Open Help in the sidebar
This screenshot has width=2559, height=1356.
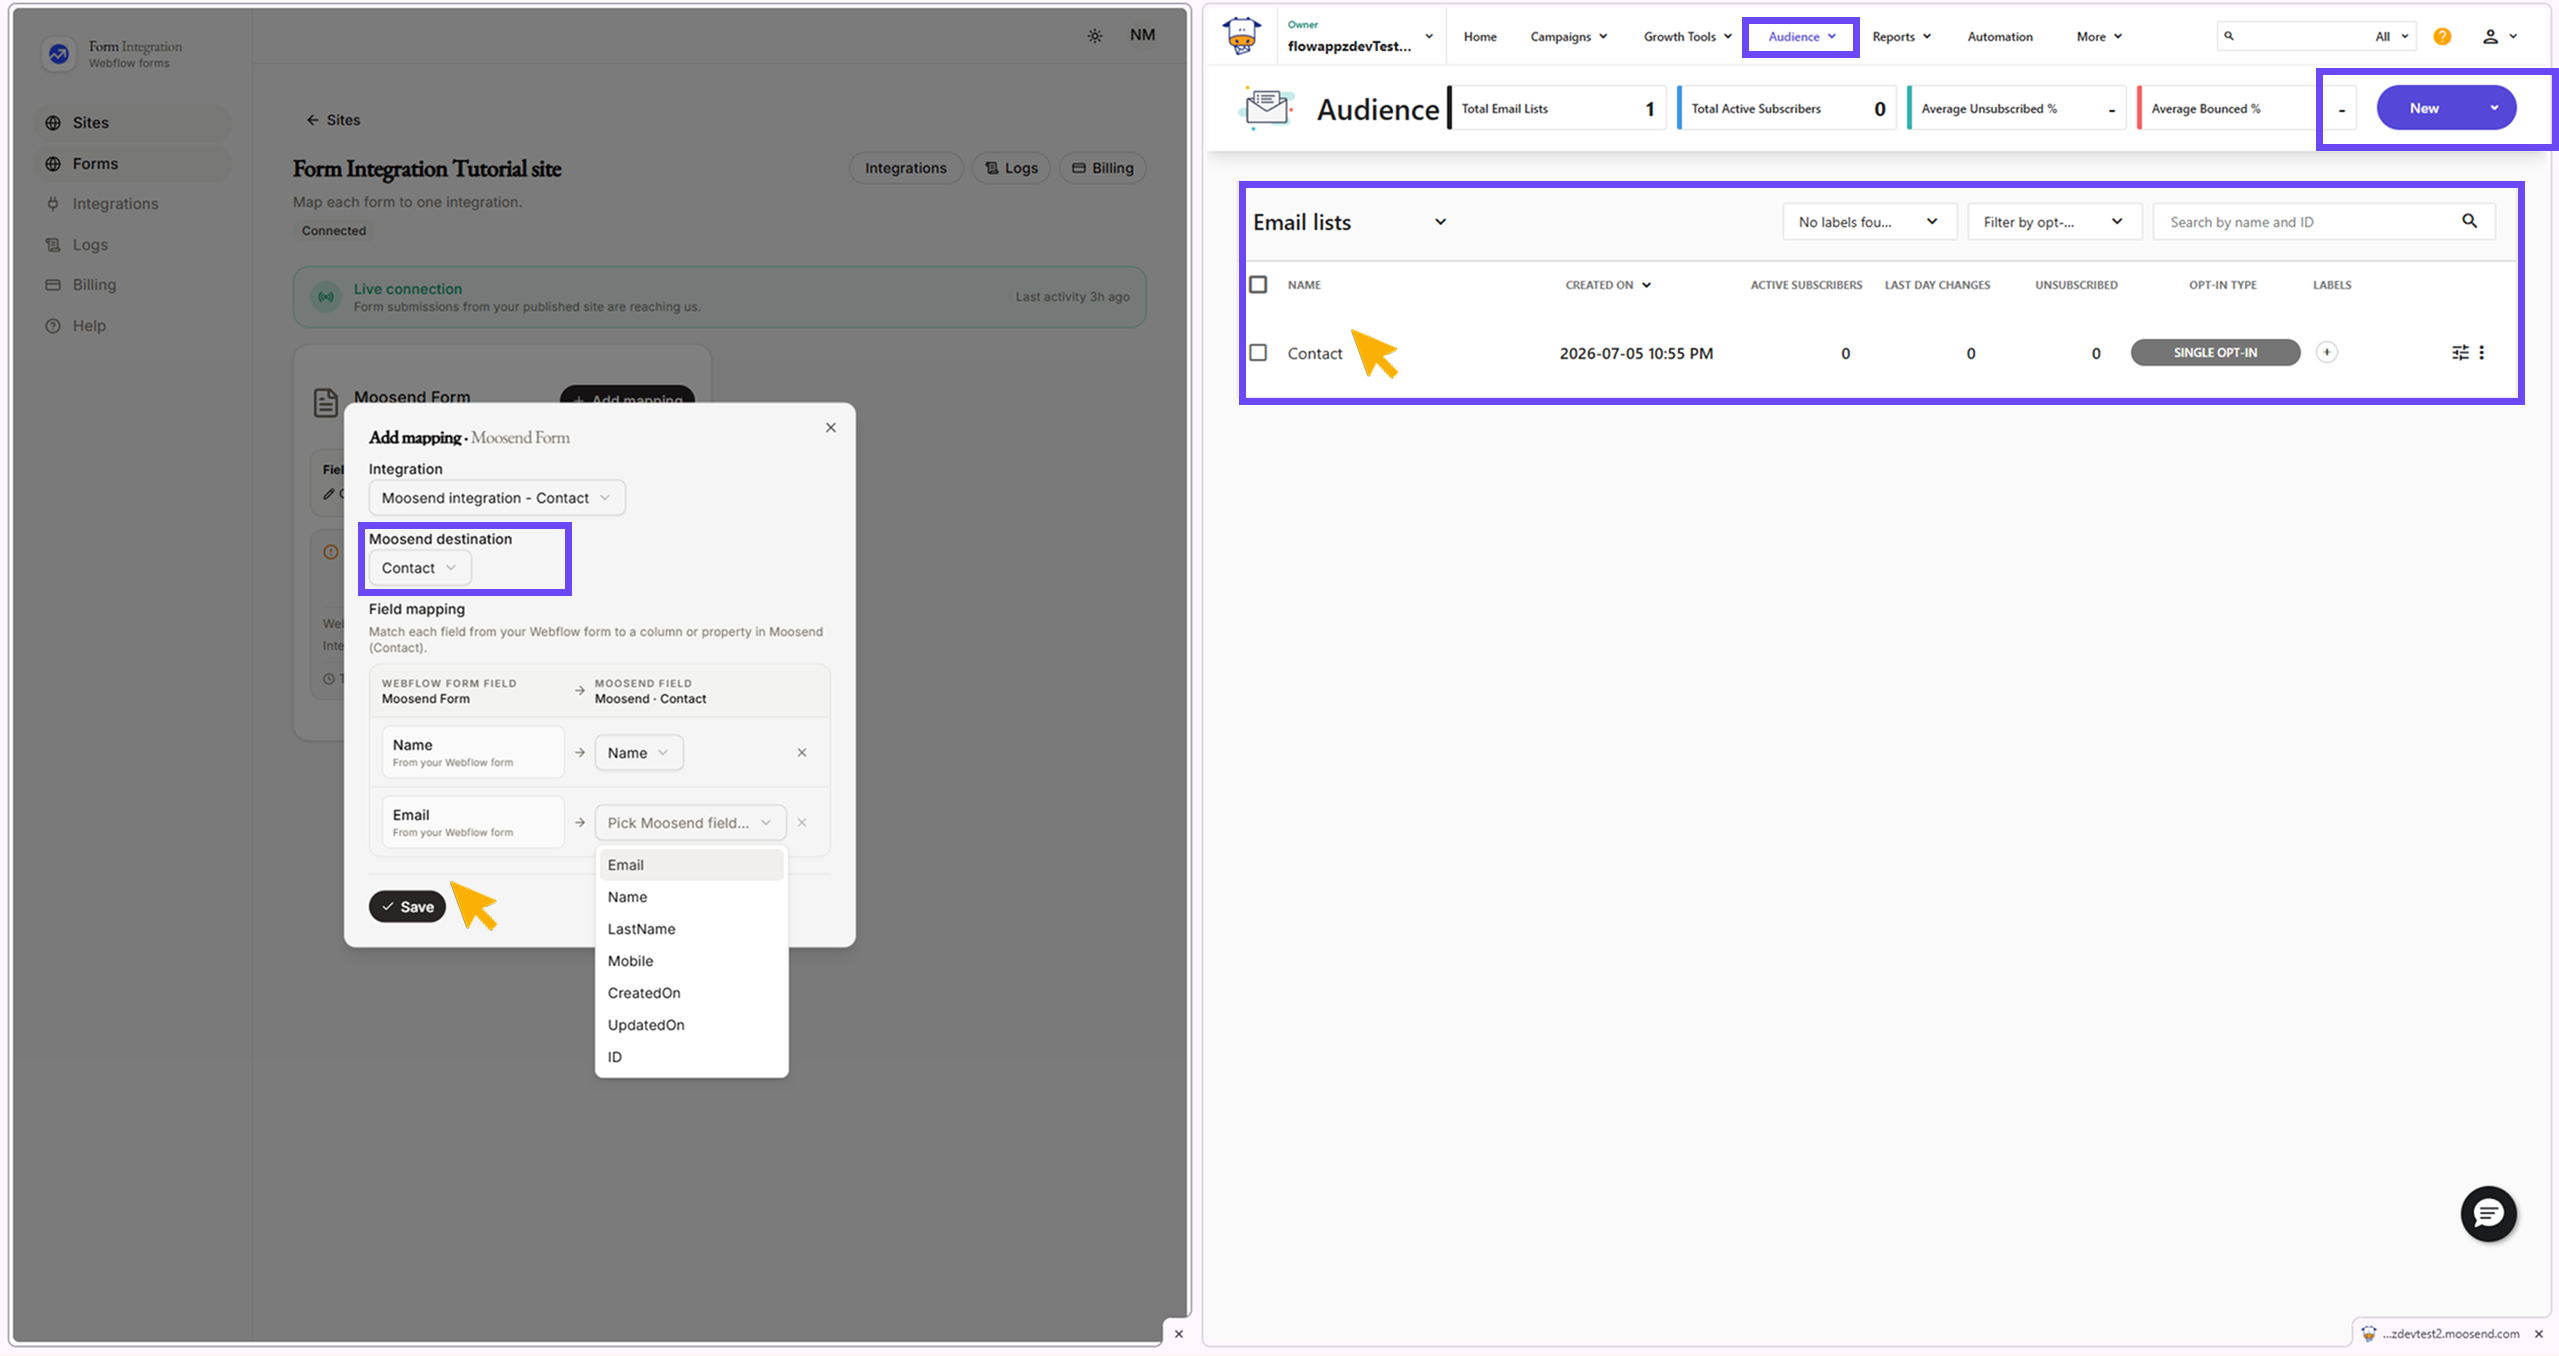(133, 326)
